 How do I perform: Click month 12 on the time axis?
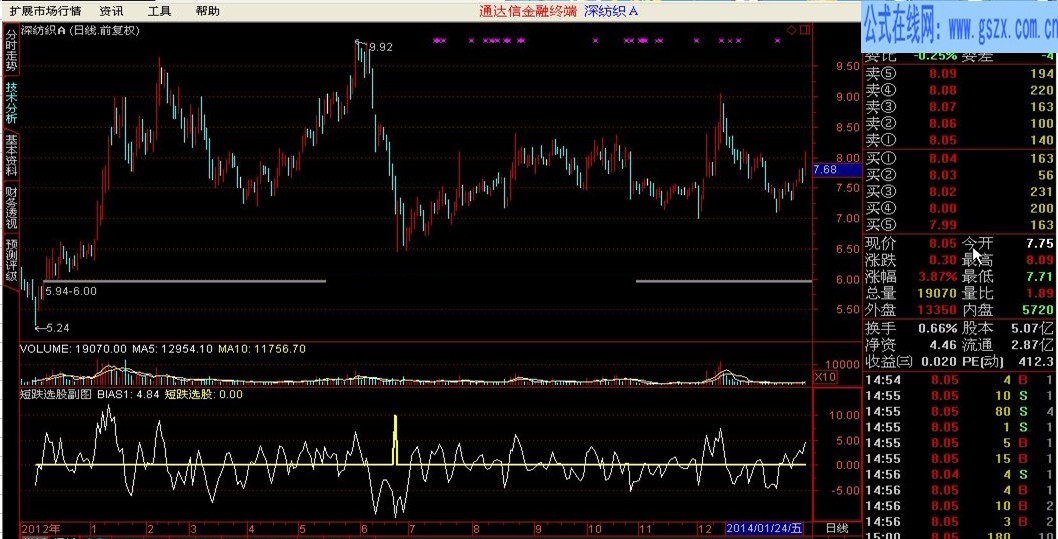pos(706,528)
